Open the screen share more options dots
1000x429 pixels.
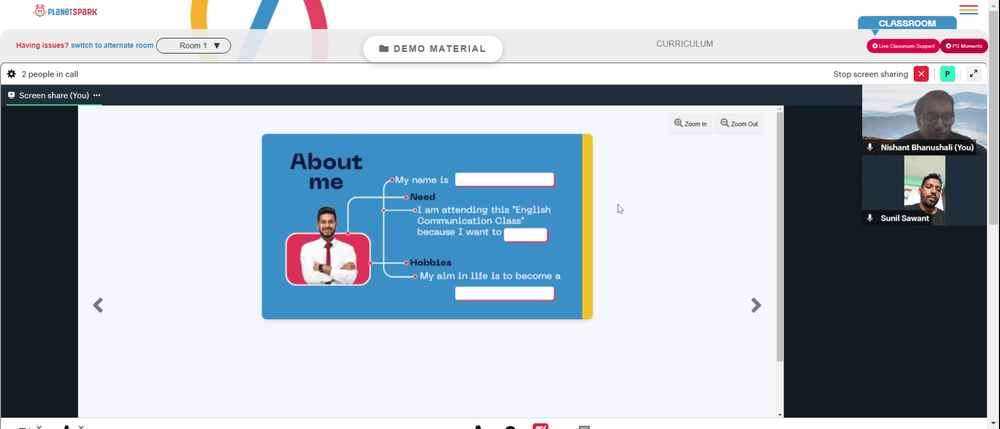click(96, 95)
